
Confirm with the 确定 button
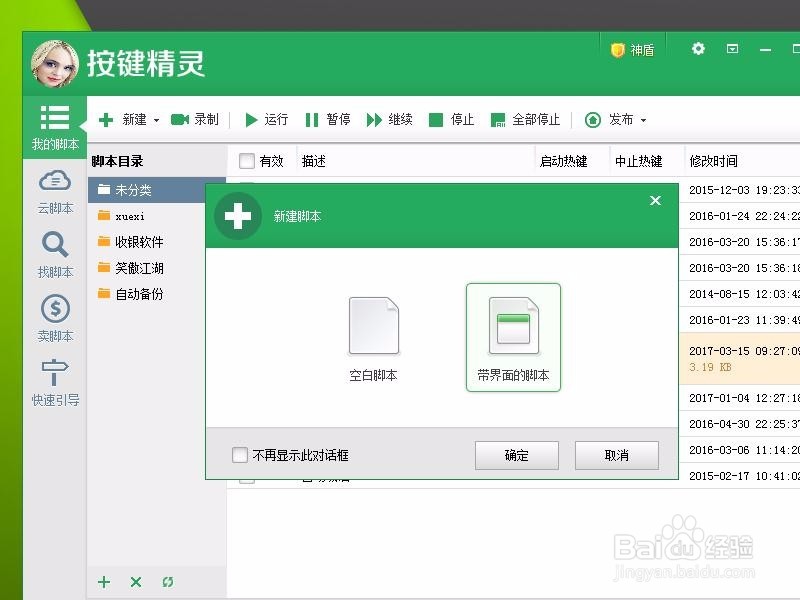(x=517, y=455)
